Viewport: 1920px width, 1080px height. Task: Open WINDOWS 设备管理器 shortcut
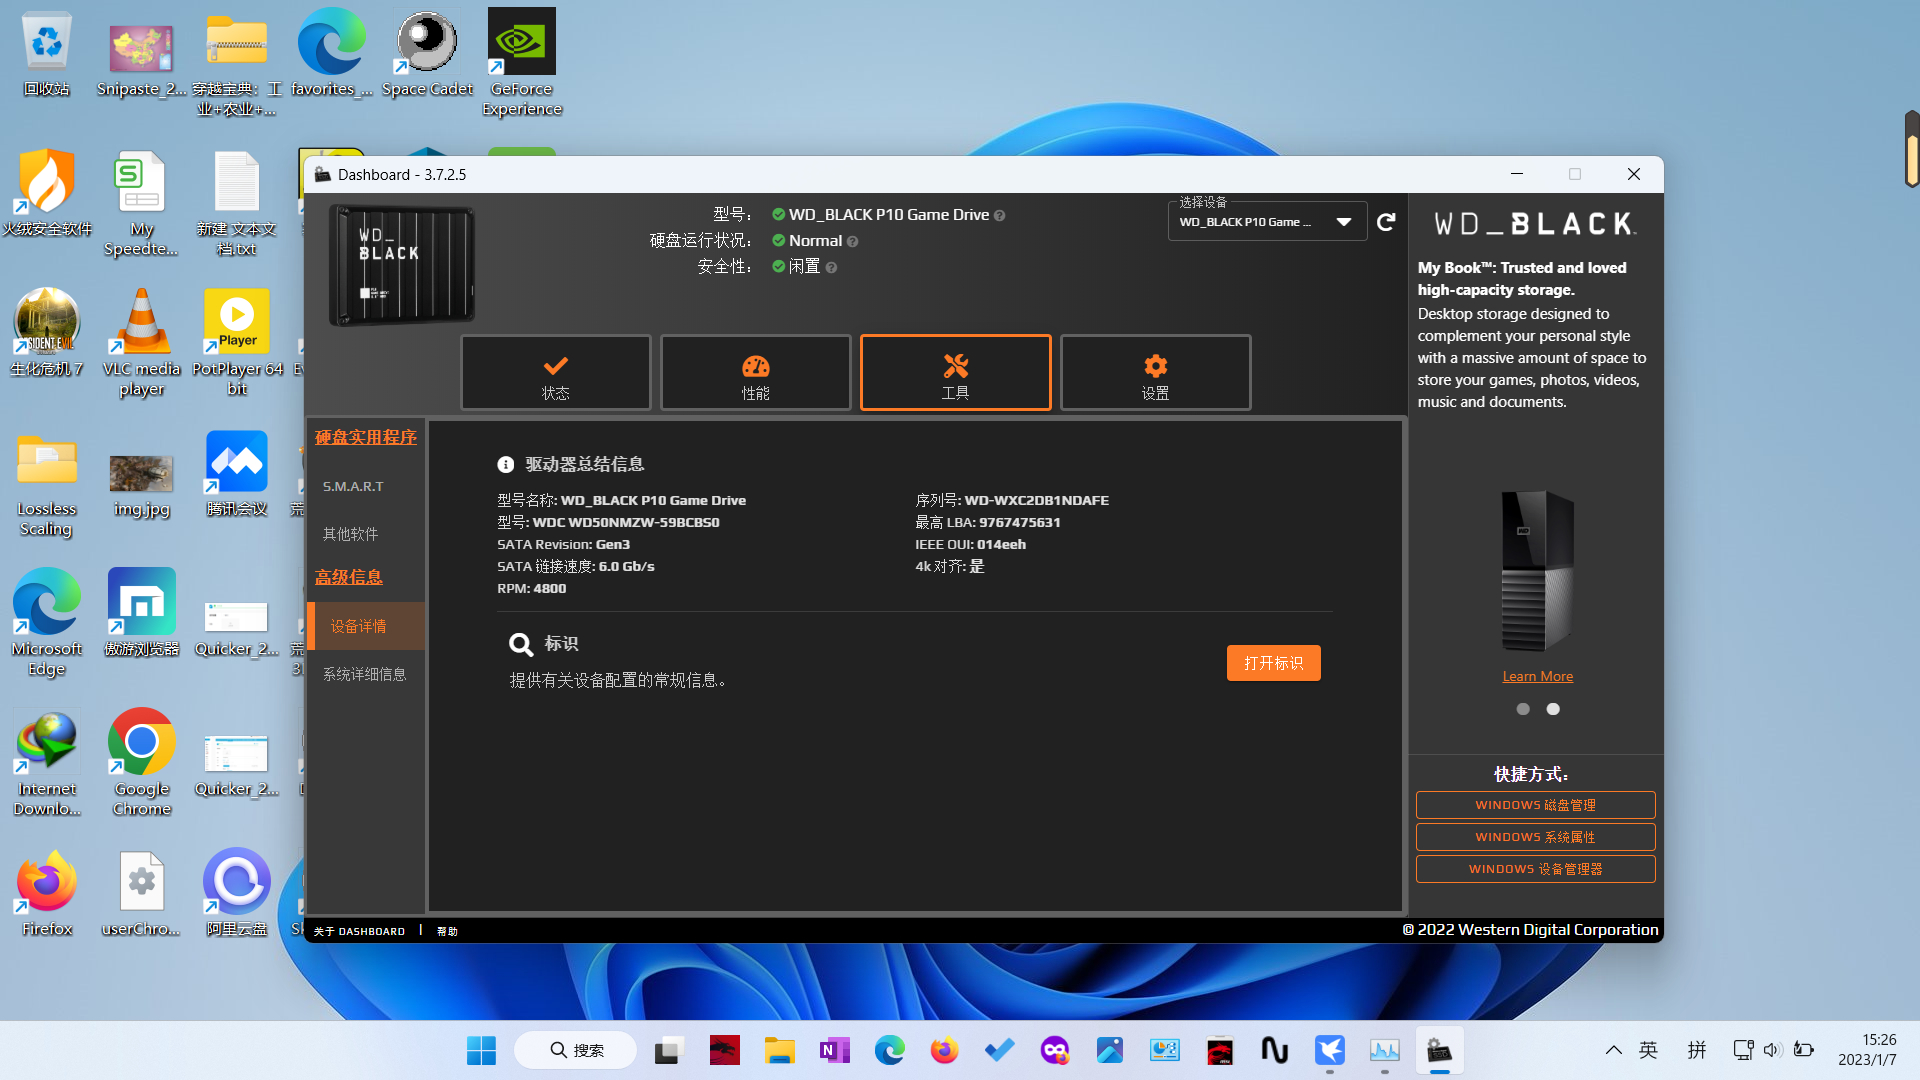click(x=1535, y=869)
